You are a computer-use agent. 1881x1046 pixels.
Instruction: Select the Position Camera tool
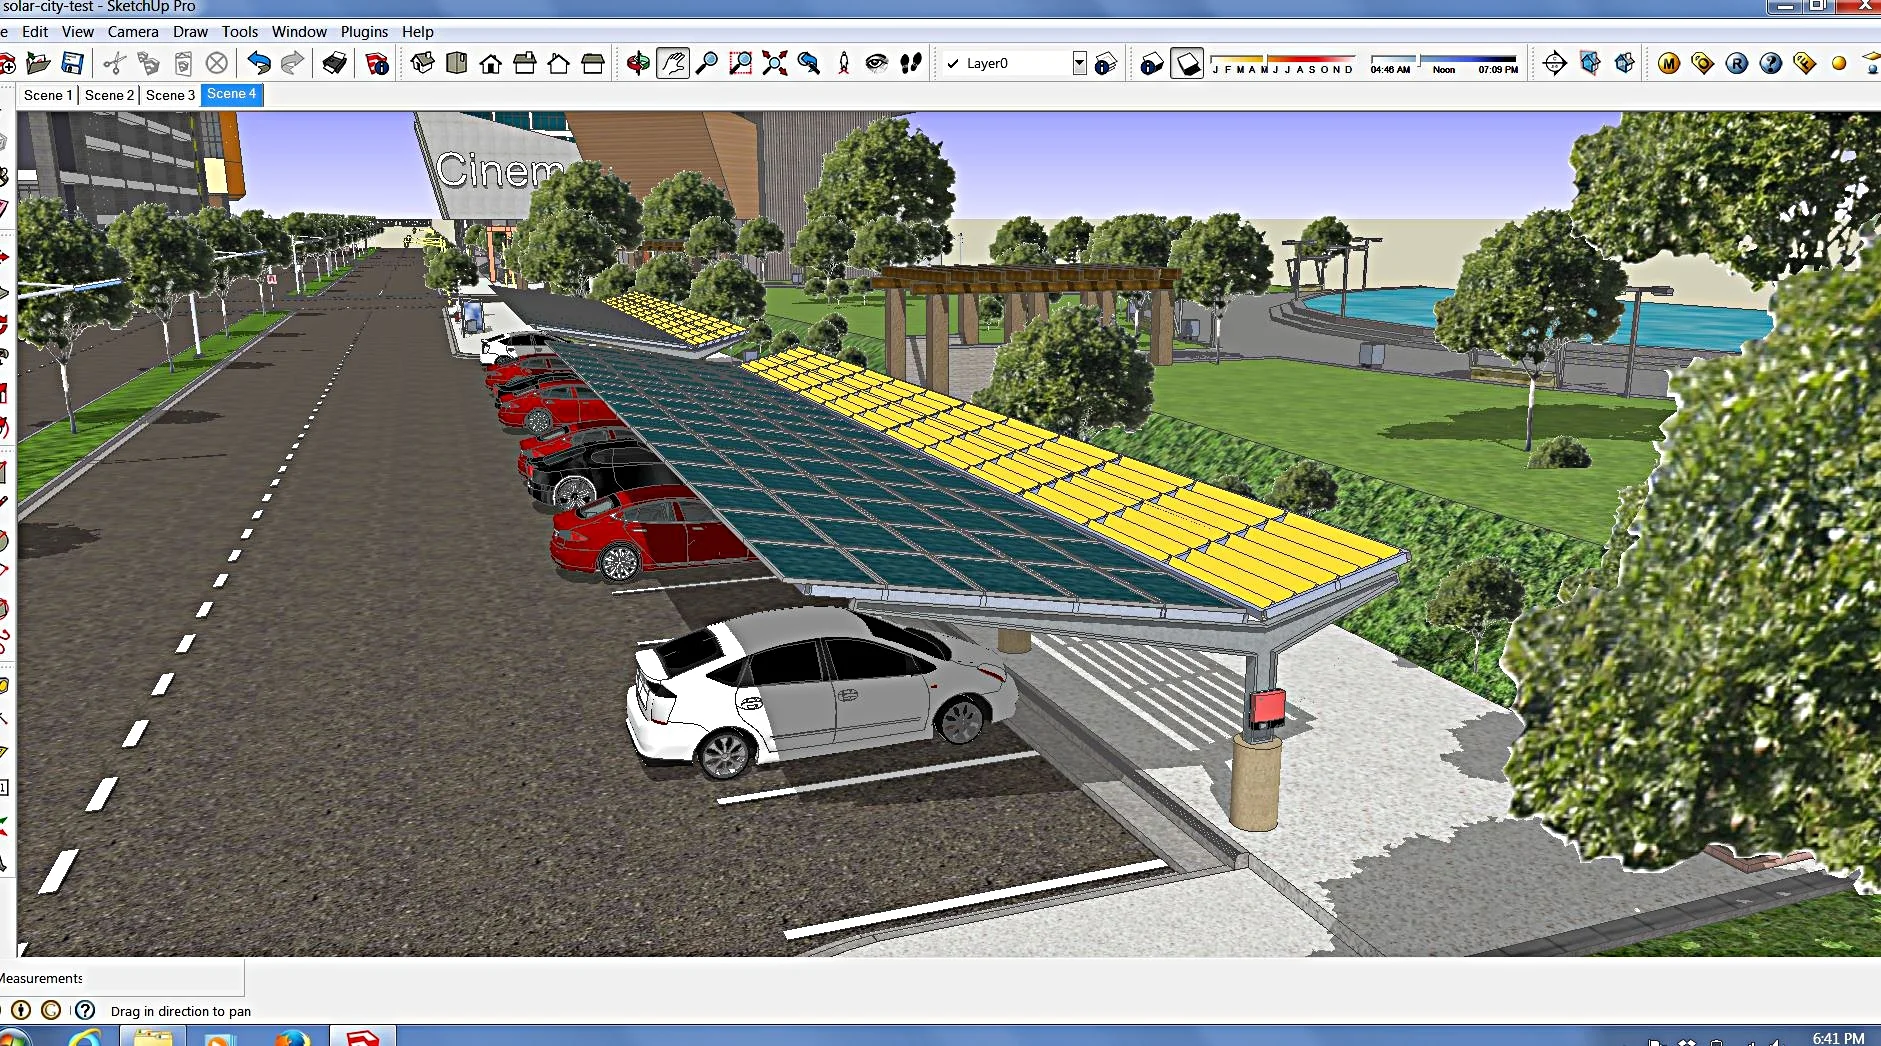click(844, 63)
